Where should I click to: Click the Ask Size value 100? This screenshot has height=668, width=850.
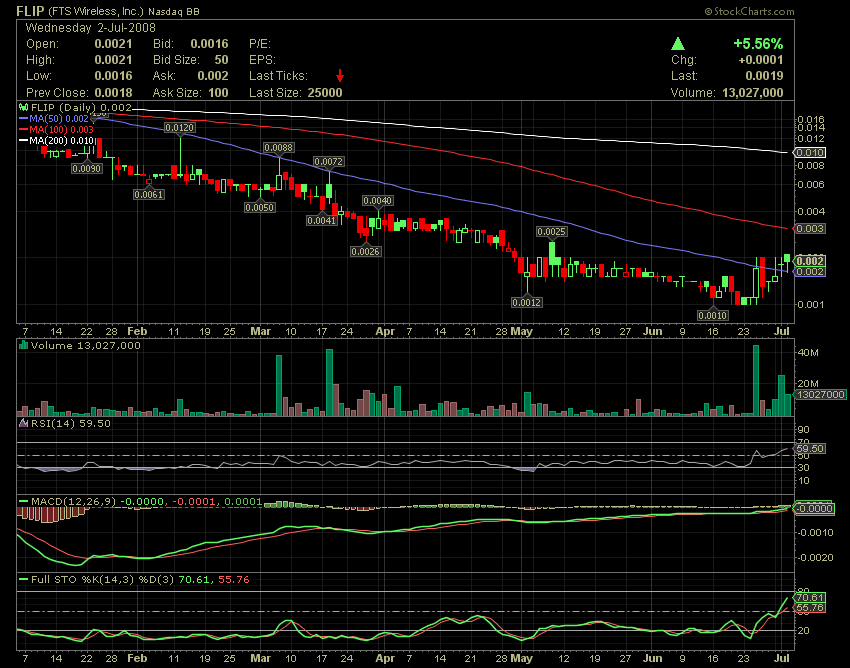coord(218,93)
